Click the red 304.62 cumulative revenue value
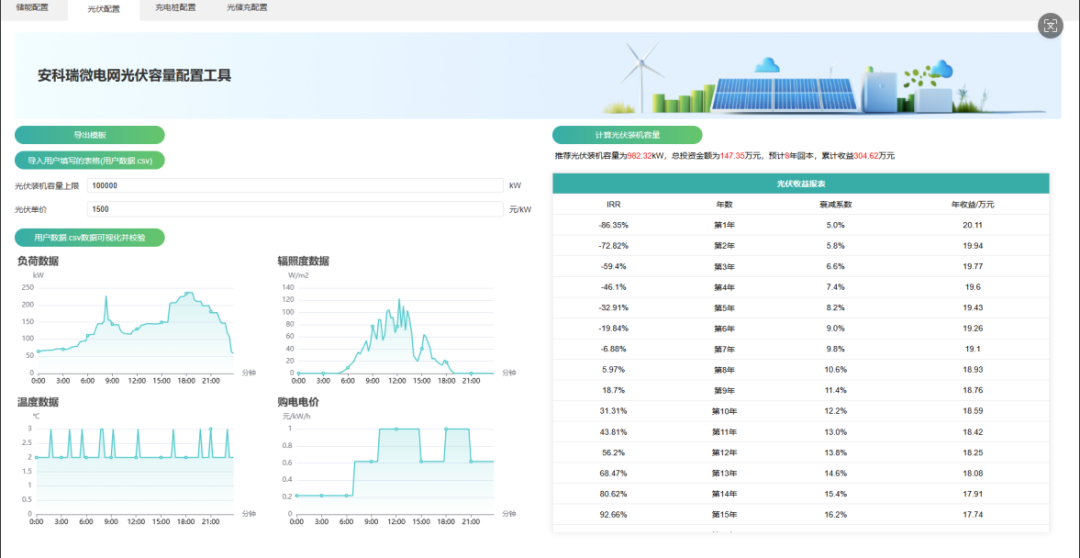 (x=866, y=156)
